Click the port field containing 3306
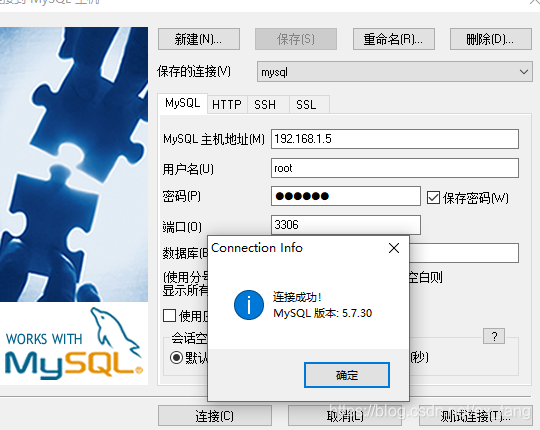540x430 pixels. pyautogui.click(x=346, y=225)
